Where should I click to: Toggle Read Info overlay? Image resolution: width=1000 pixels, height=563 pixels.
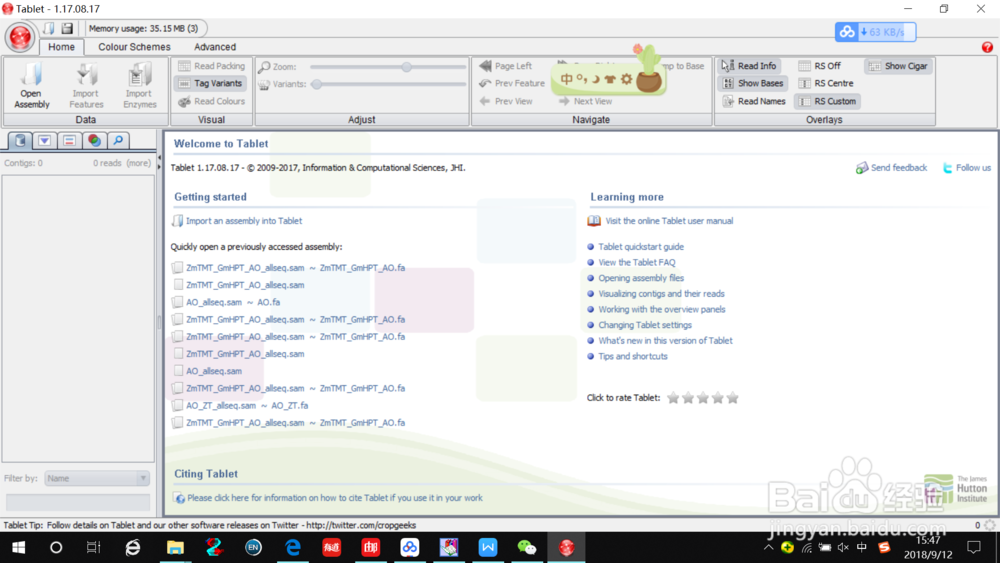point(749,66)
